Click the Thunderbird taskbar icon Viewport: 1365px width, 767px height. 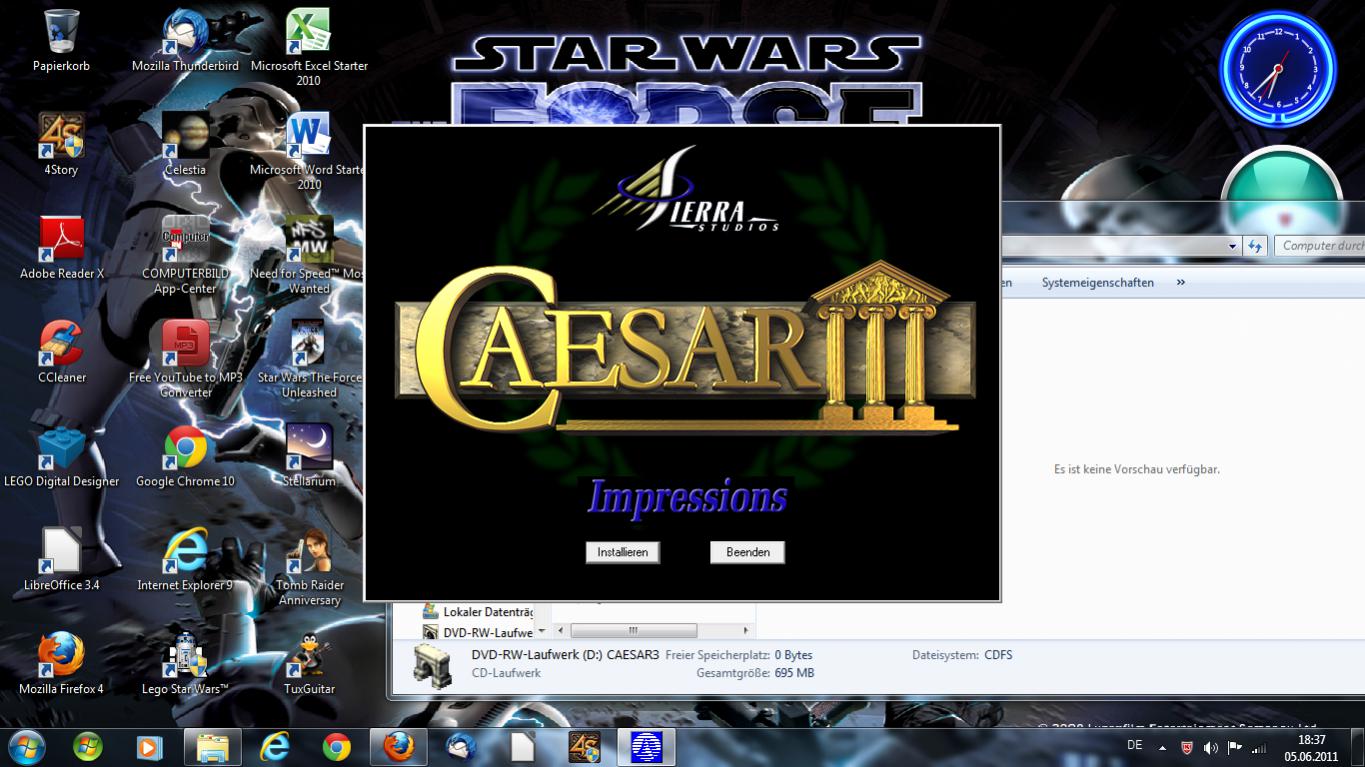point(460,747)
